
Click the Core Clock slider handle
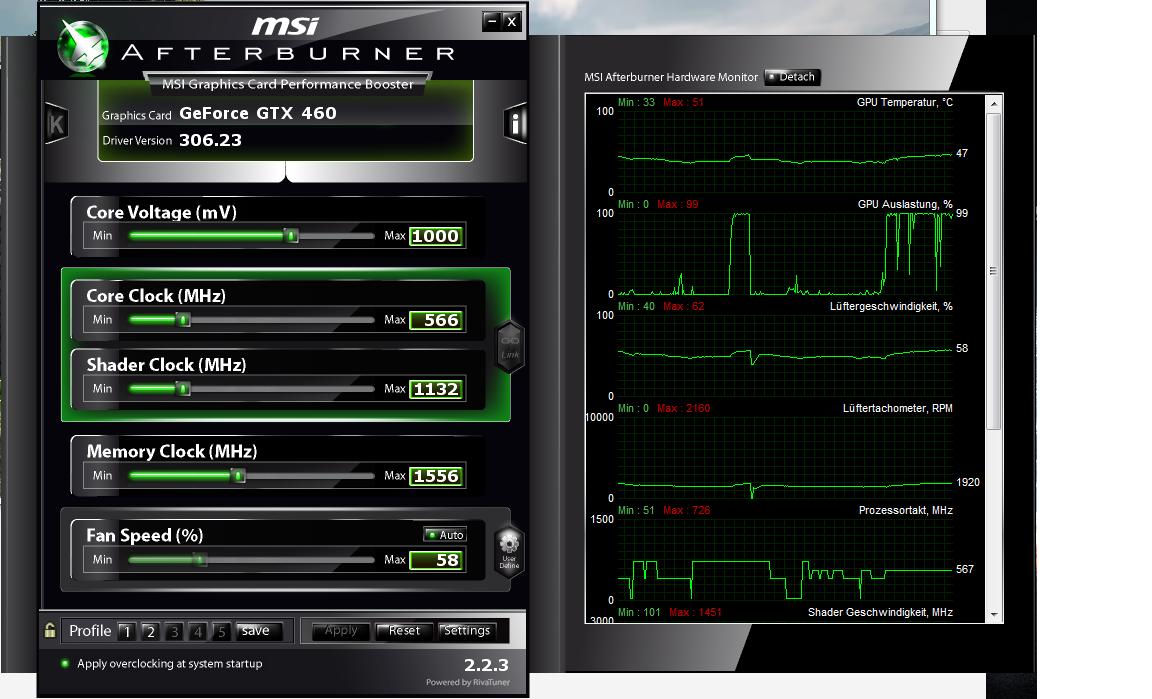pos(184,320)
